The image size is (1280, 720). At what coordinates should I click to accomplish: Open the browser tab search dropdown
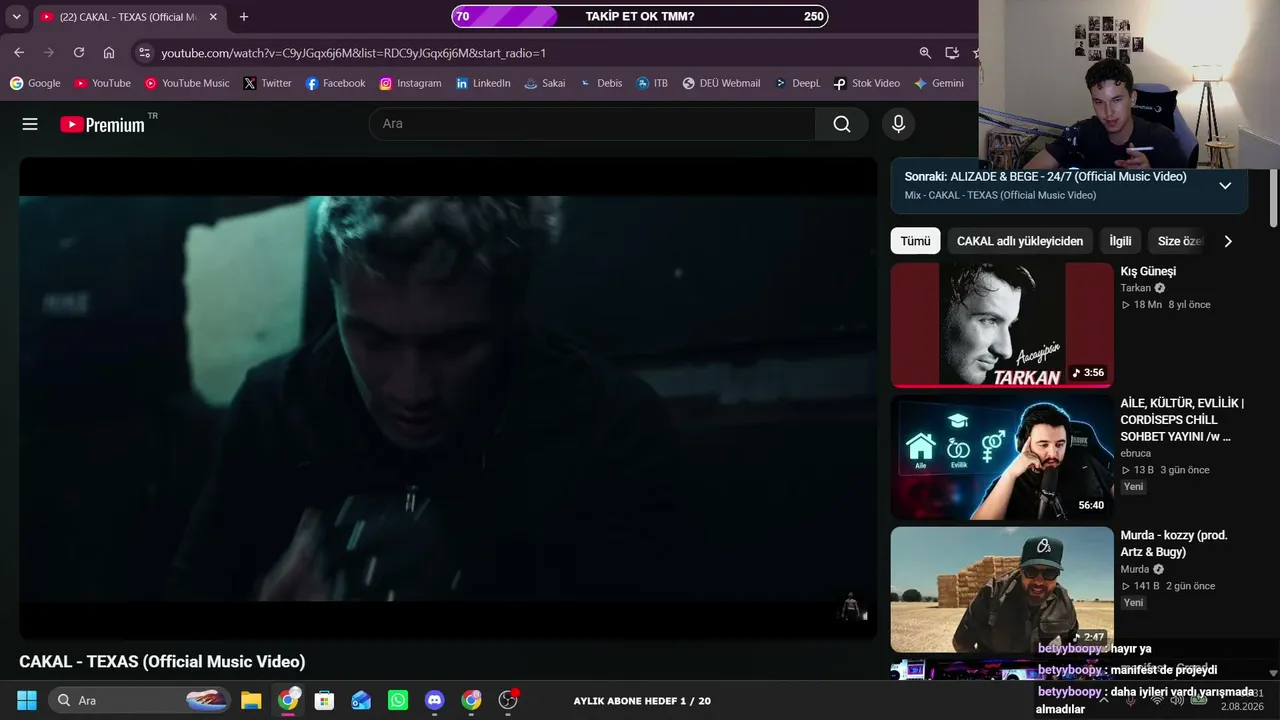[x=16, y=17]
